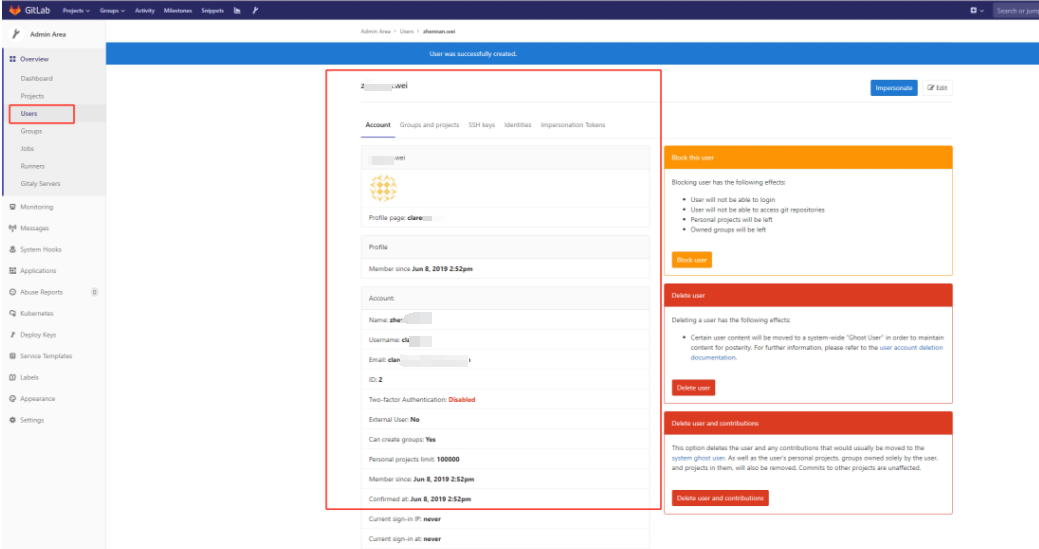The width and height of the screenshot is (1039, 549).
Task: Open Snippets in the top navigation
Action: 212,11
